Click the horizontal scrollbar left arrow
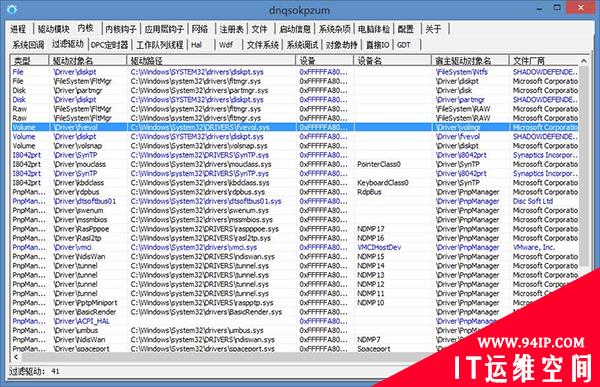The image size is (600, 387). pos(16,357)
